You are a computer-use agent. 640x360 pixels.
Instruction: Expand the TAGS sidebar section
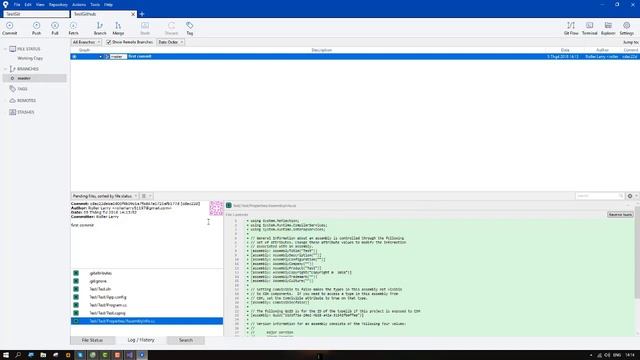click(x=5, y=89)
